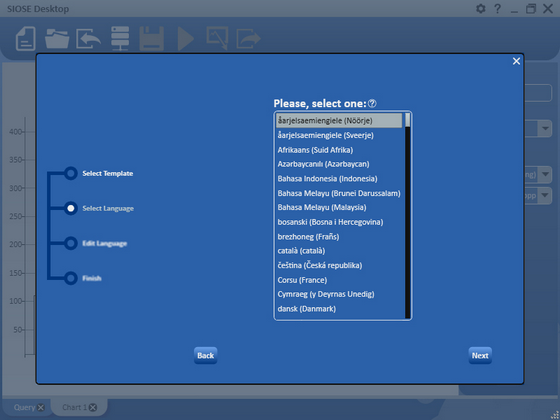Click the import arrow toolbar icon
560x420 pixels.
[88, 39]
